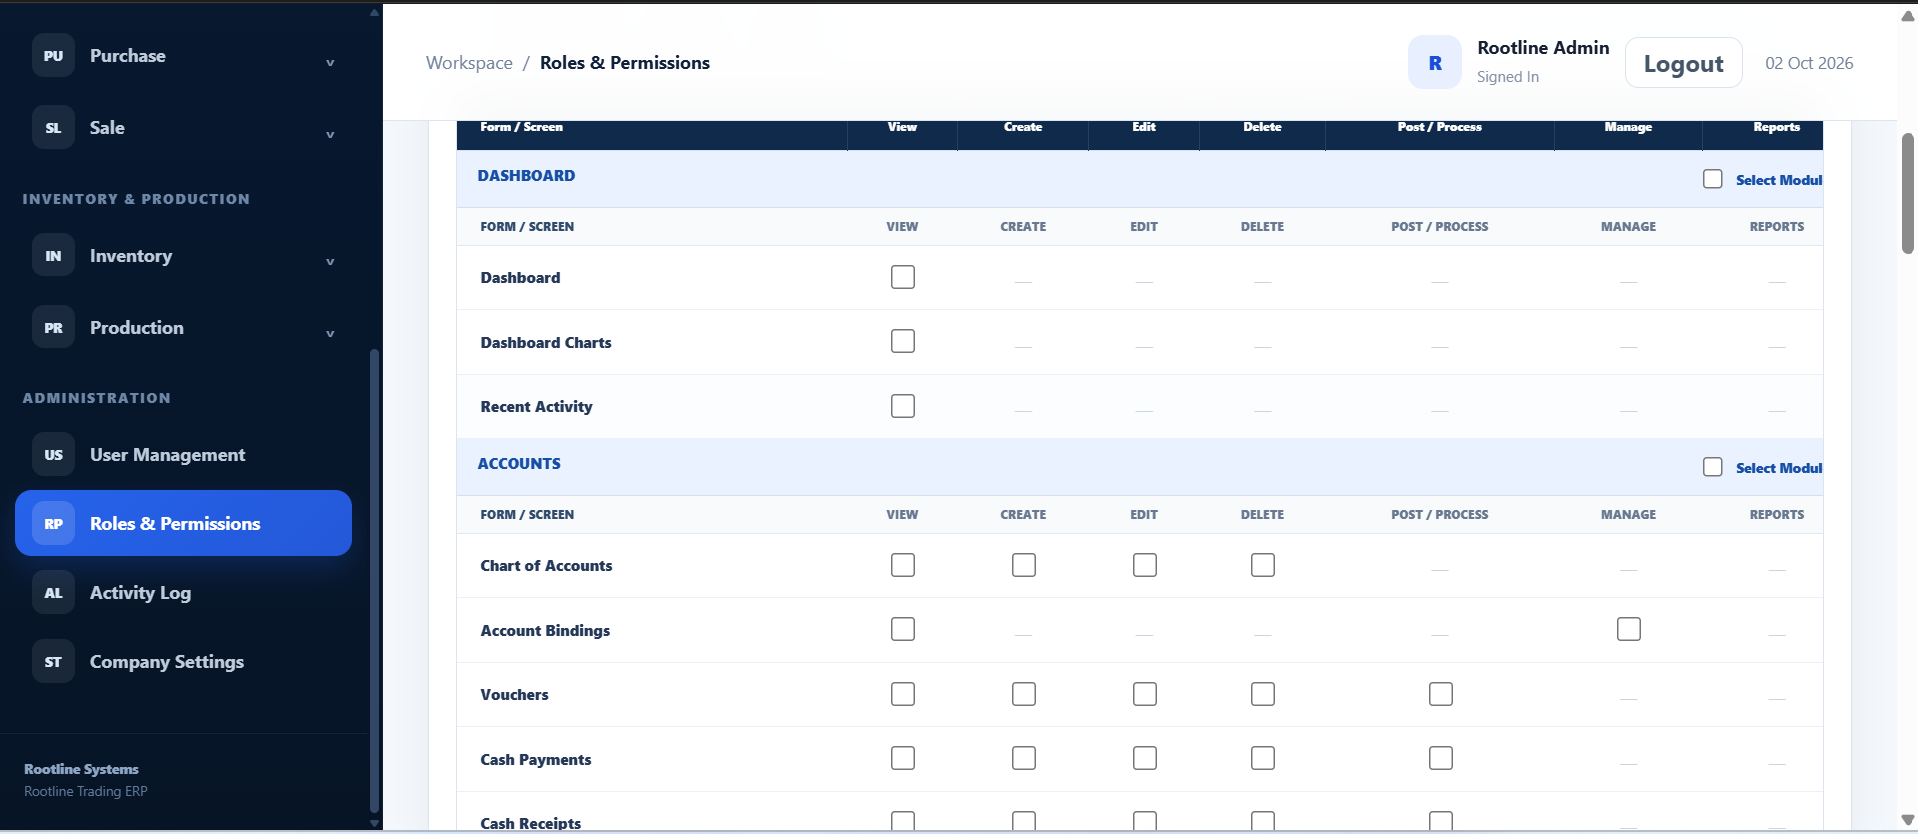The width and height of the screenshot is (1918, 834).
Task: Check Select Module for Dashboard section
Action: click(1713, 179)
